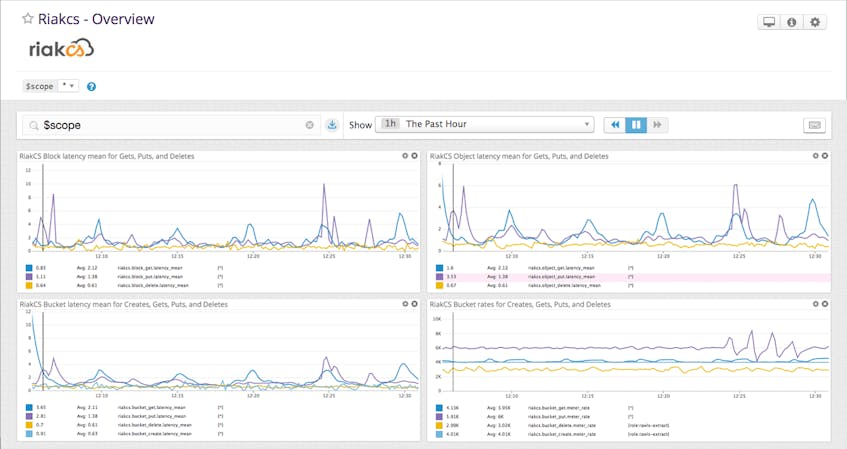Image resolution: width=847 pixels, height=449 pixels.
Task: Toggle riakcs.bucket_put.meter_rate purple swatch
Action: click(x=439, y=417)
